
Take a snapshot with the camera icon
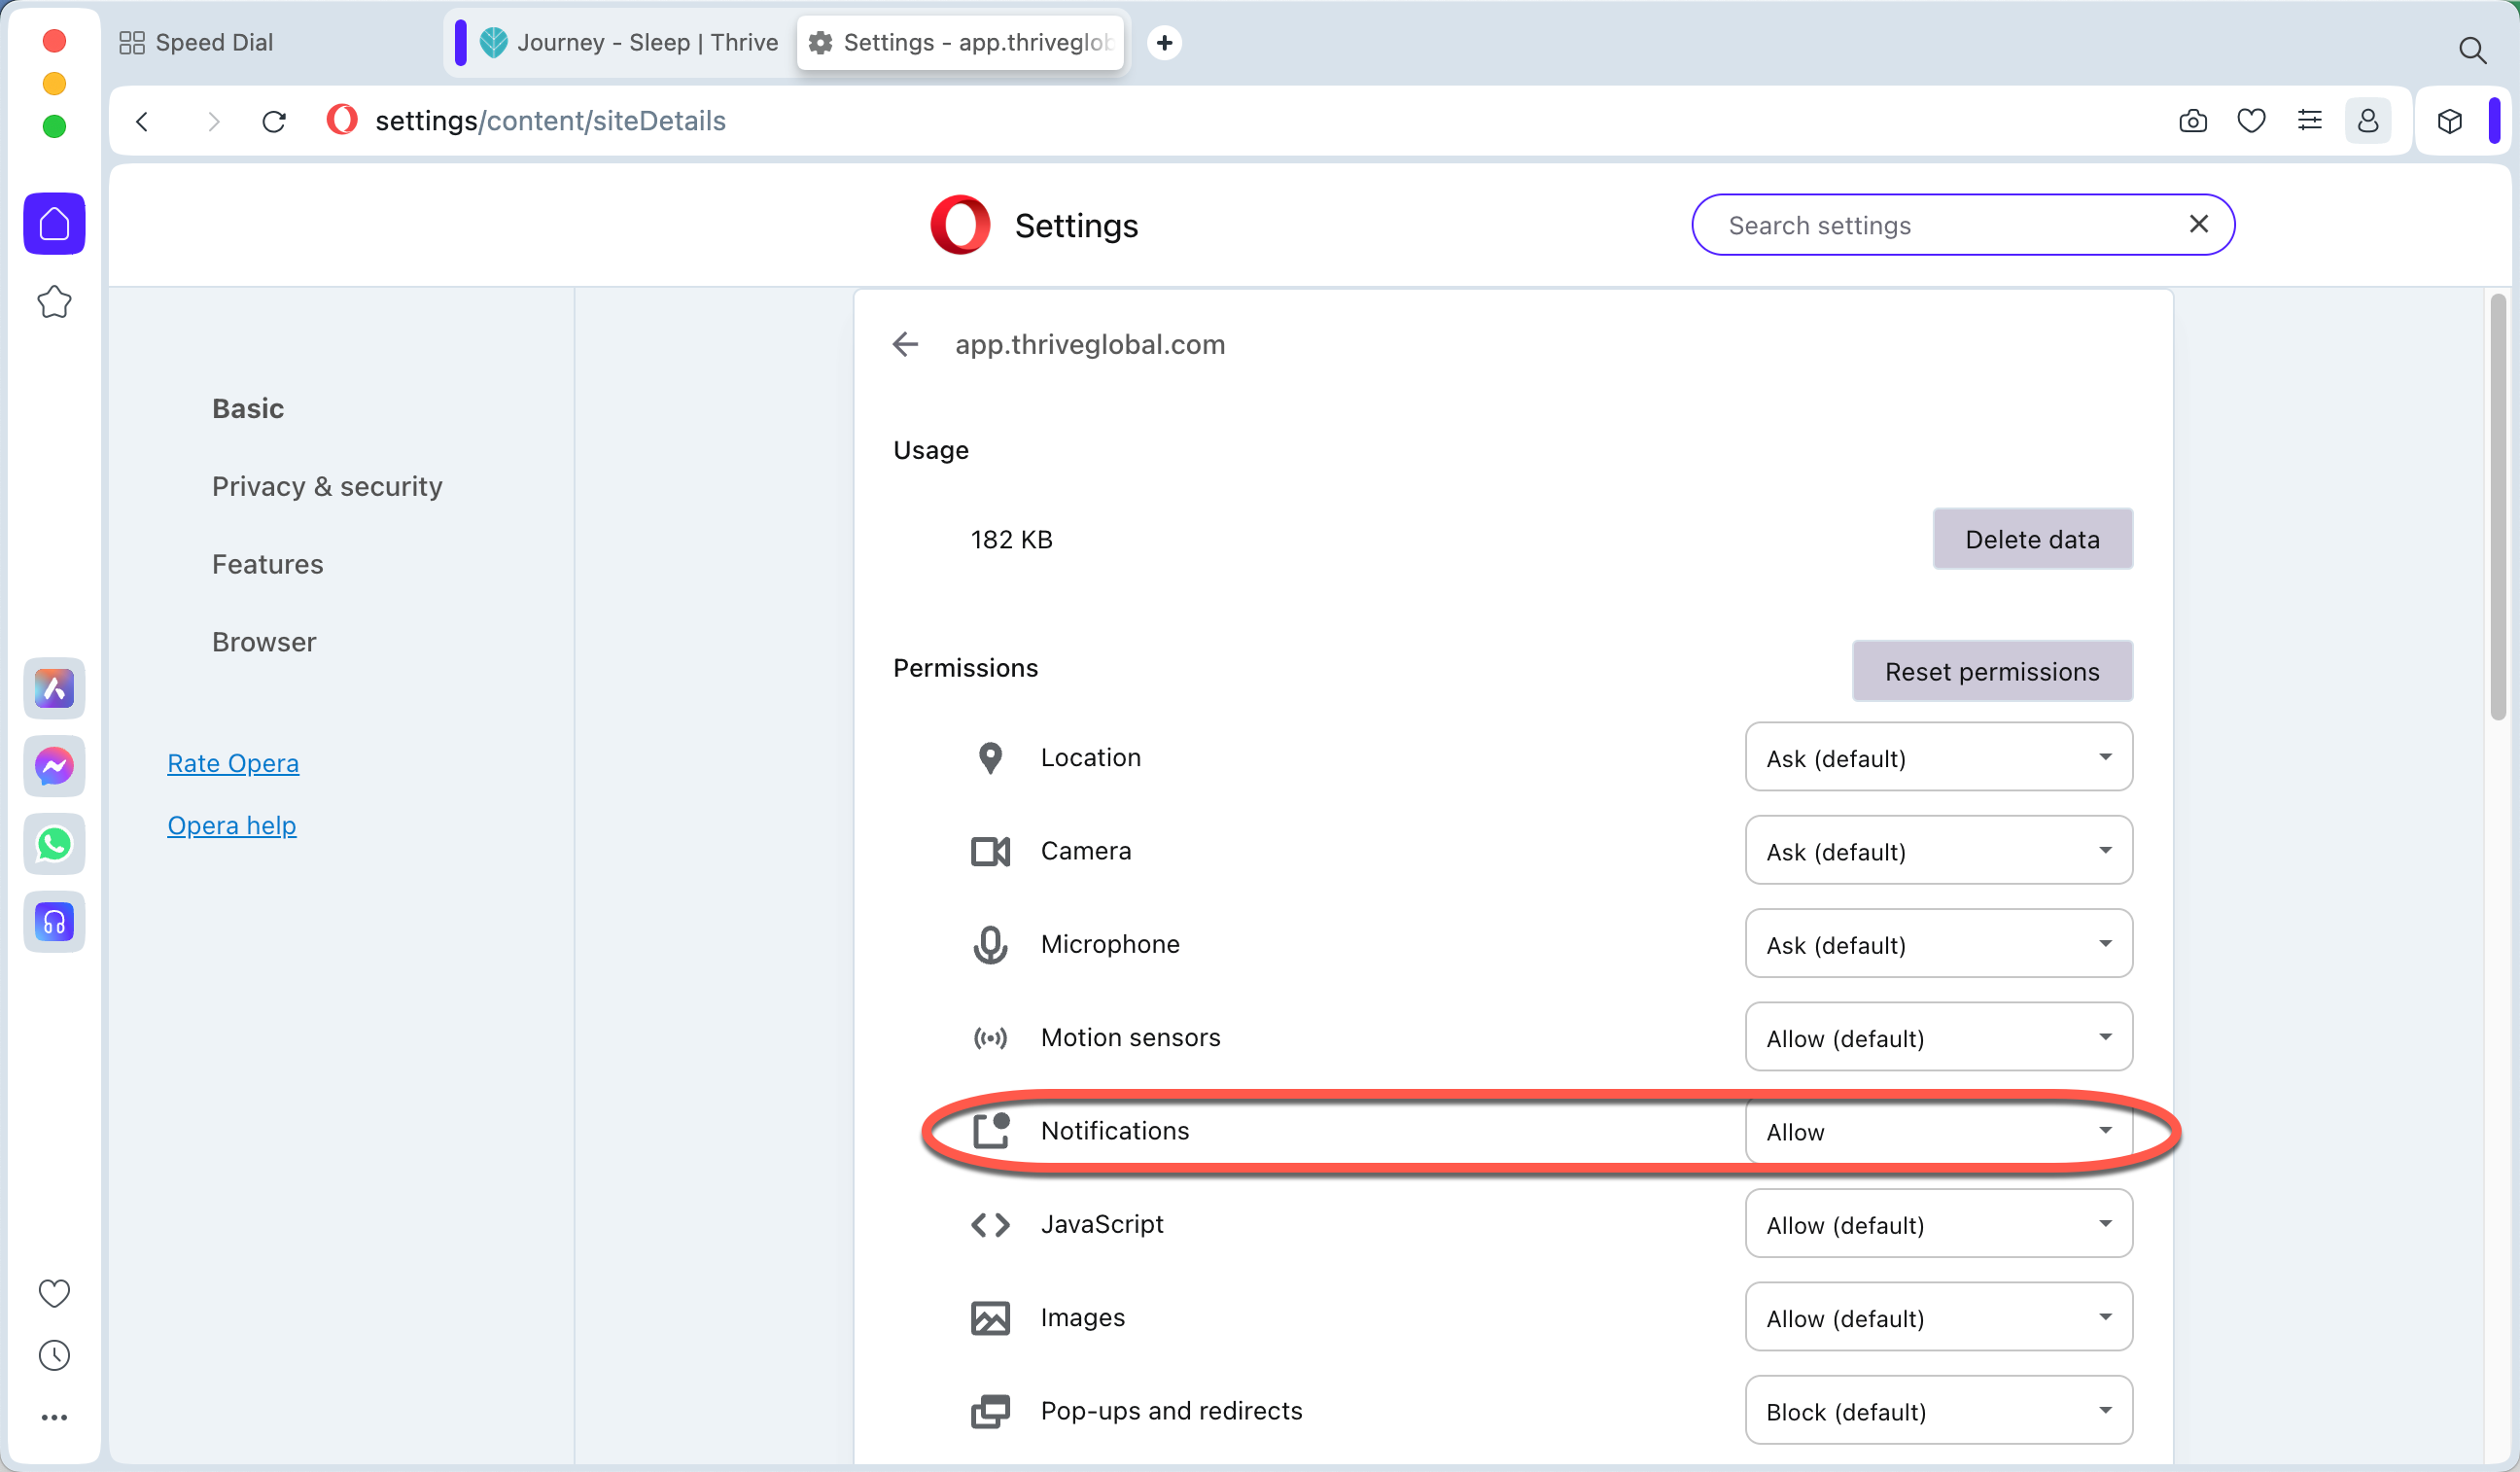coord(2192,121)
